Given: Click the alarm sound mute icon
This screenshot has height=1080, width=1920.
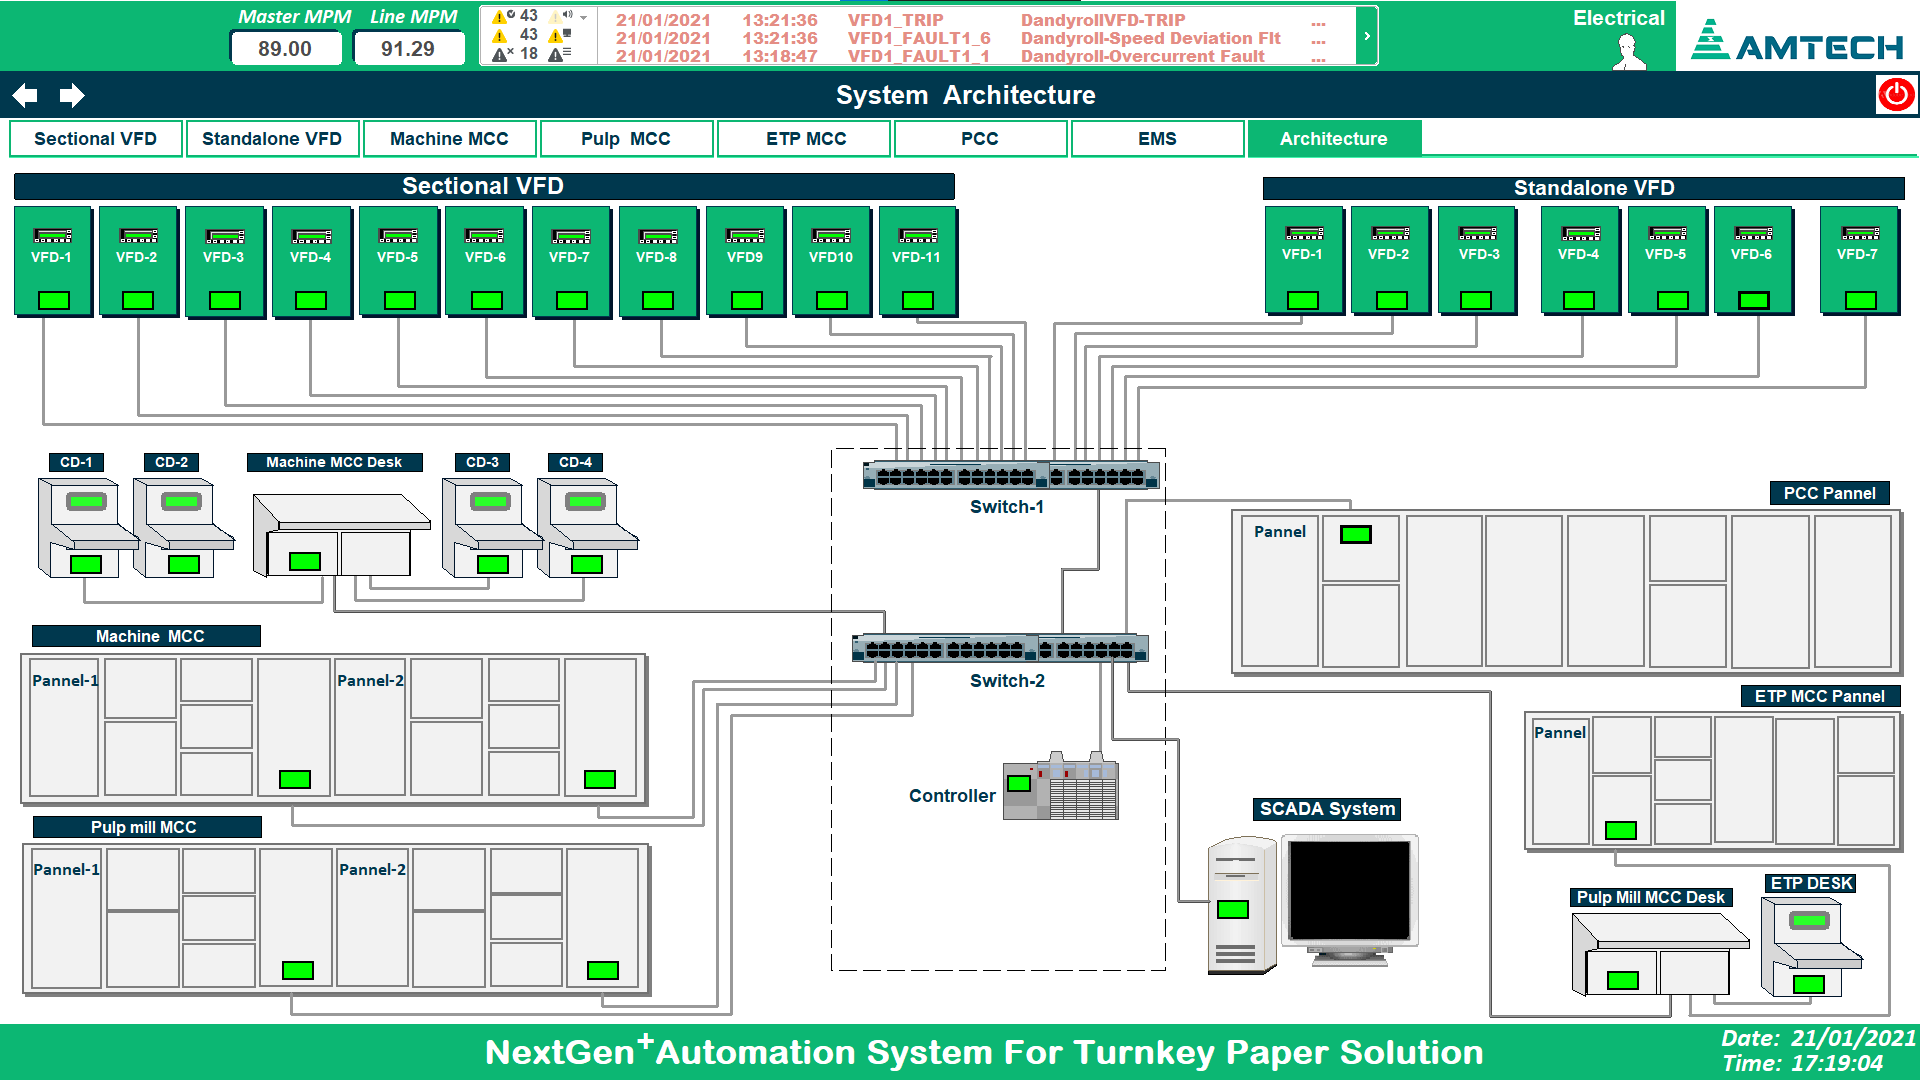Looking at the screenshot, I should (563, 16).
